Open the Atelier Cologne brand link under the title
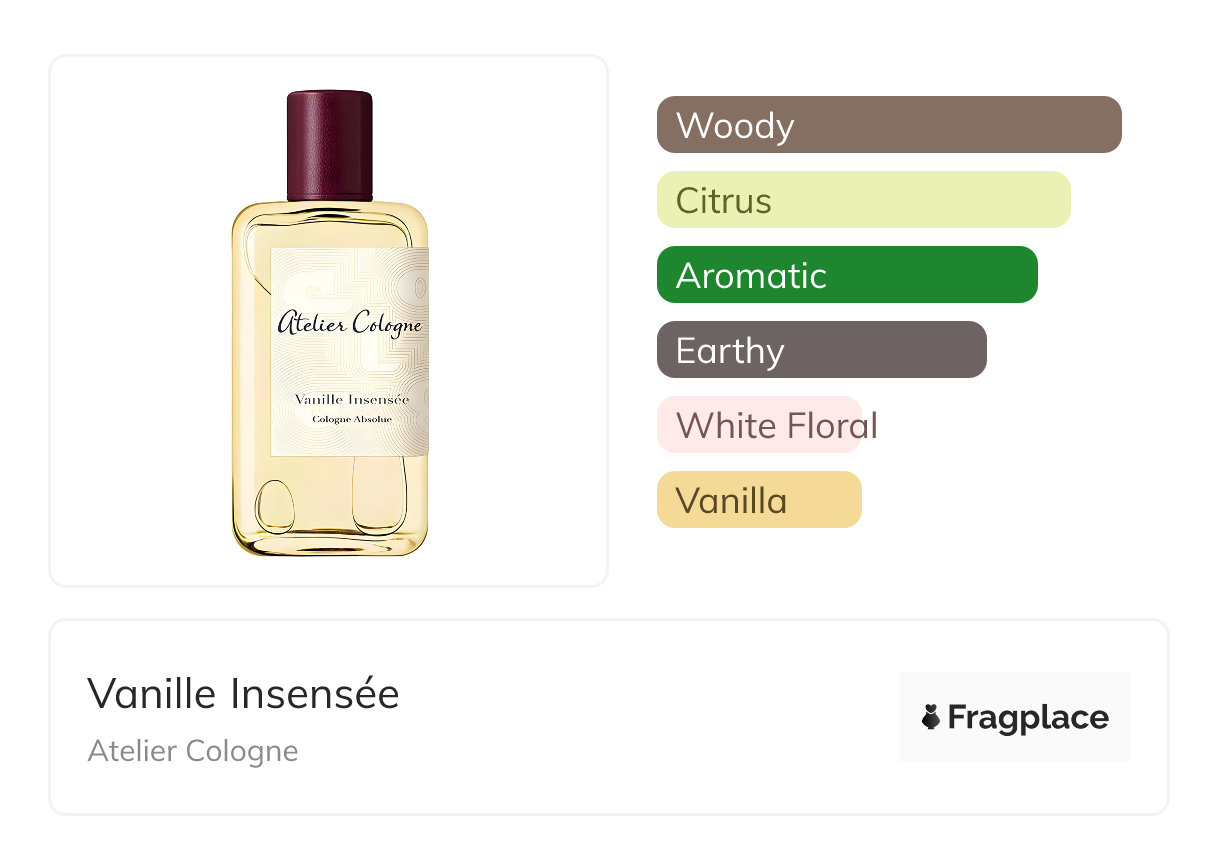1218x864 pixels. tap(193, 751)
